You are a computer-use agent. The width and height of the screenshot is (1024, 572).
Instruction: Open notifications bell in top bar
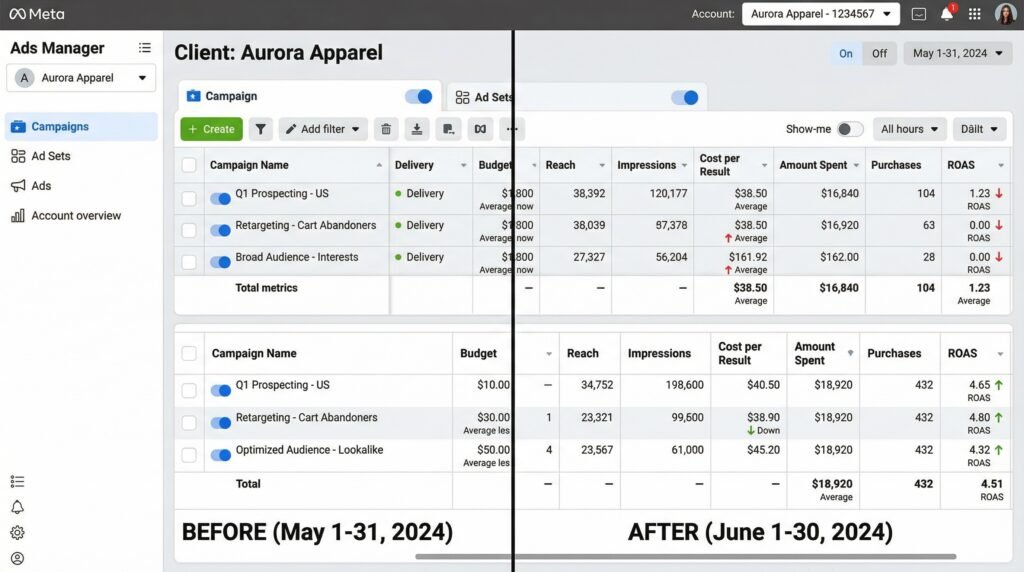pyautogui.click(x=946, y=14)
